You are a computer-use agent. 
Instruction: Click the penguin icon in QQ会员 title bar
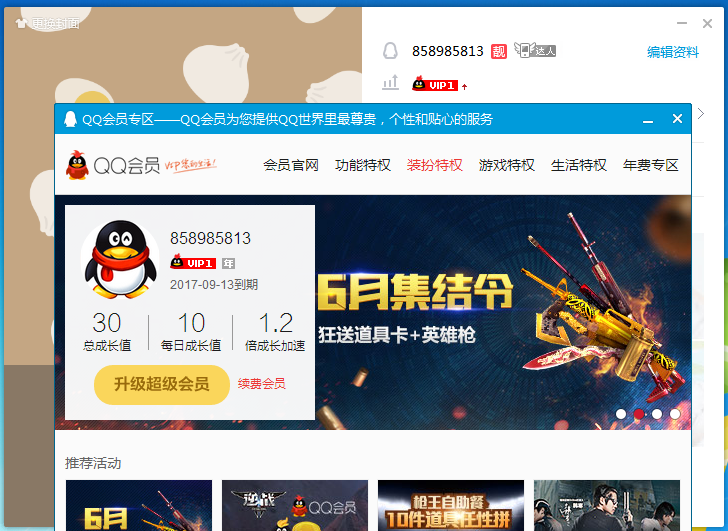pyautogui.click(x=70, y=119)
